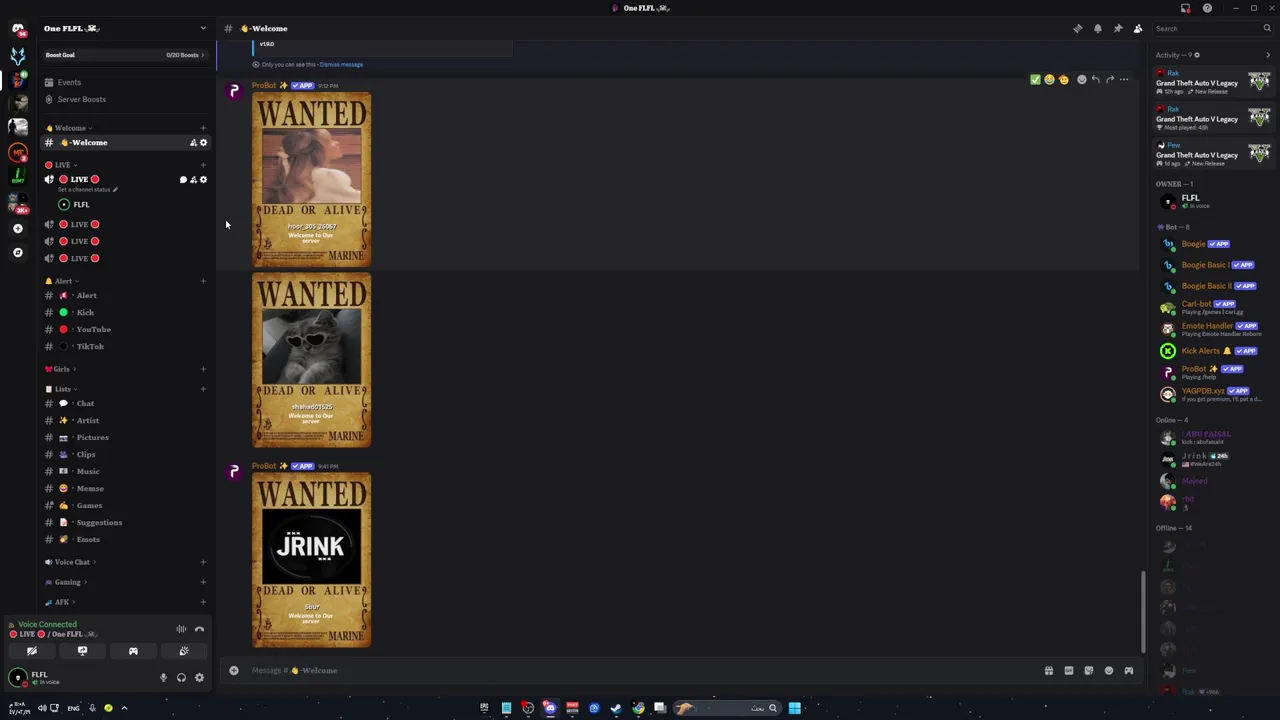Open the JRINK wanted poster image
The image size is (1280, 720).
311,560
